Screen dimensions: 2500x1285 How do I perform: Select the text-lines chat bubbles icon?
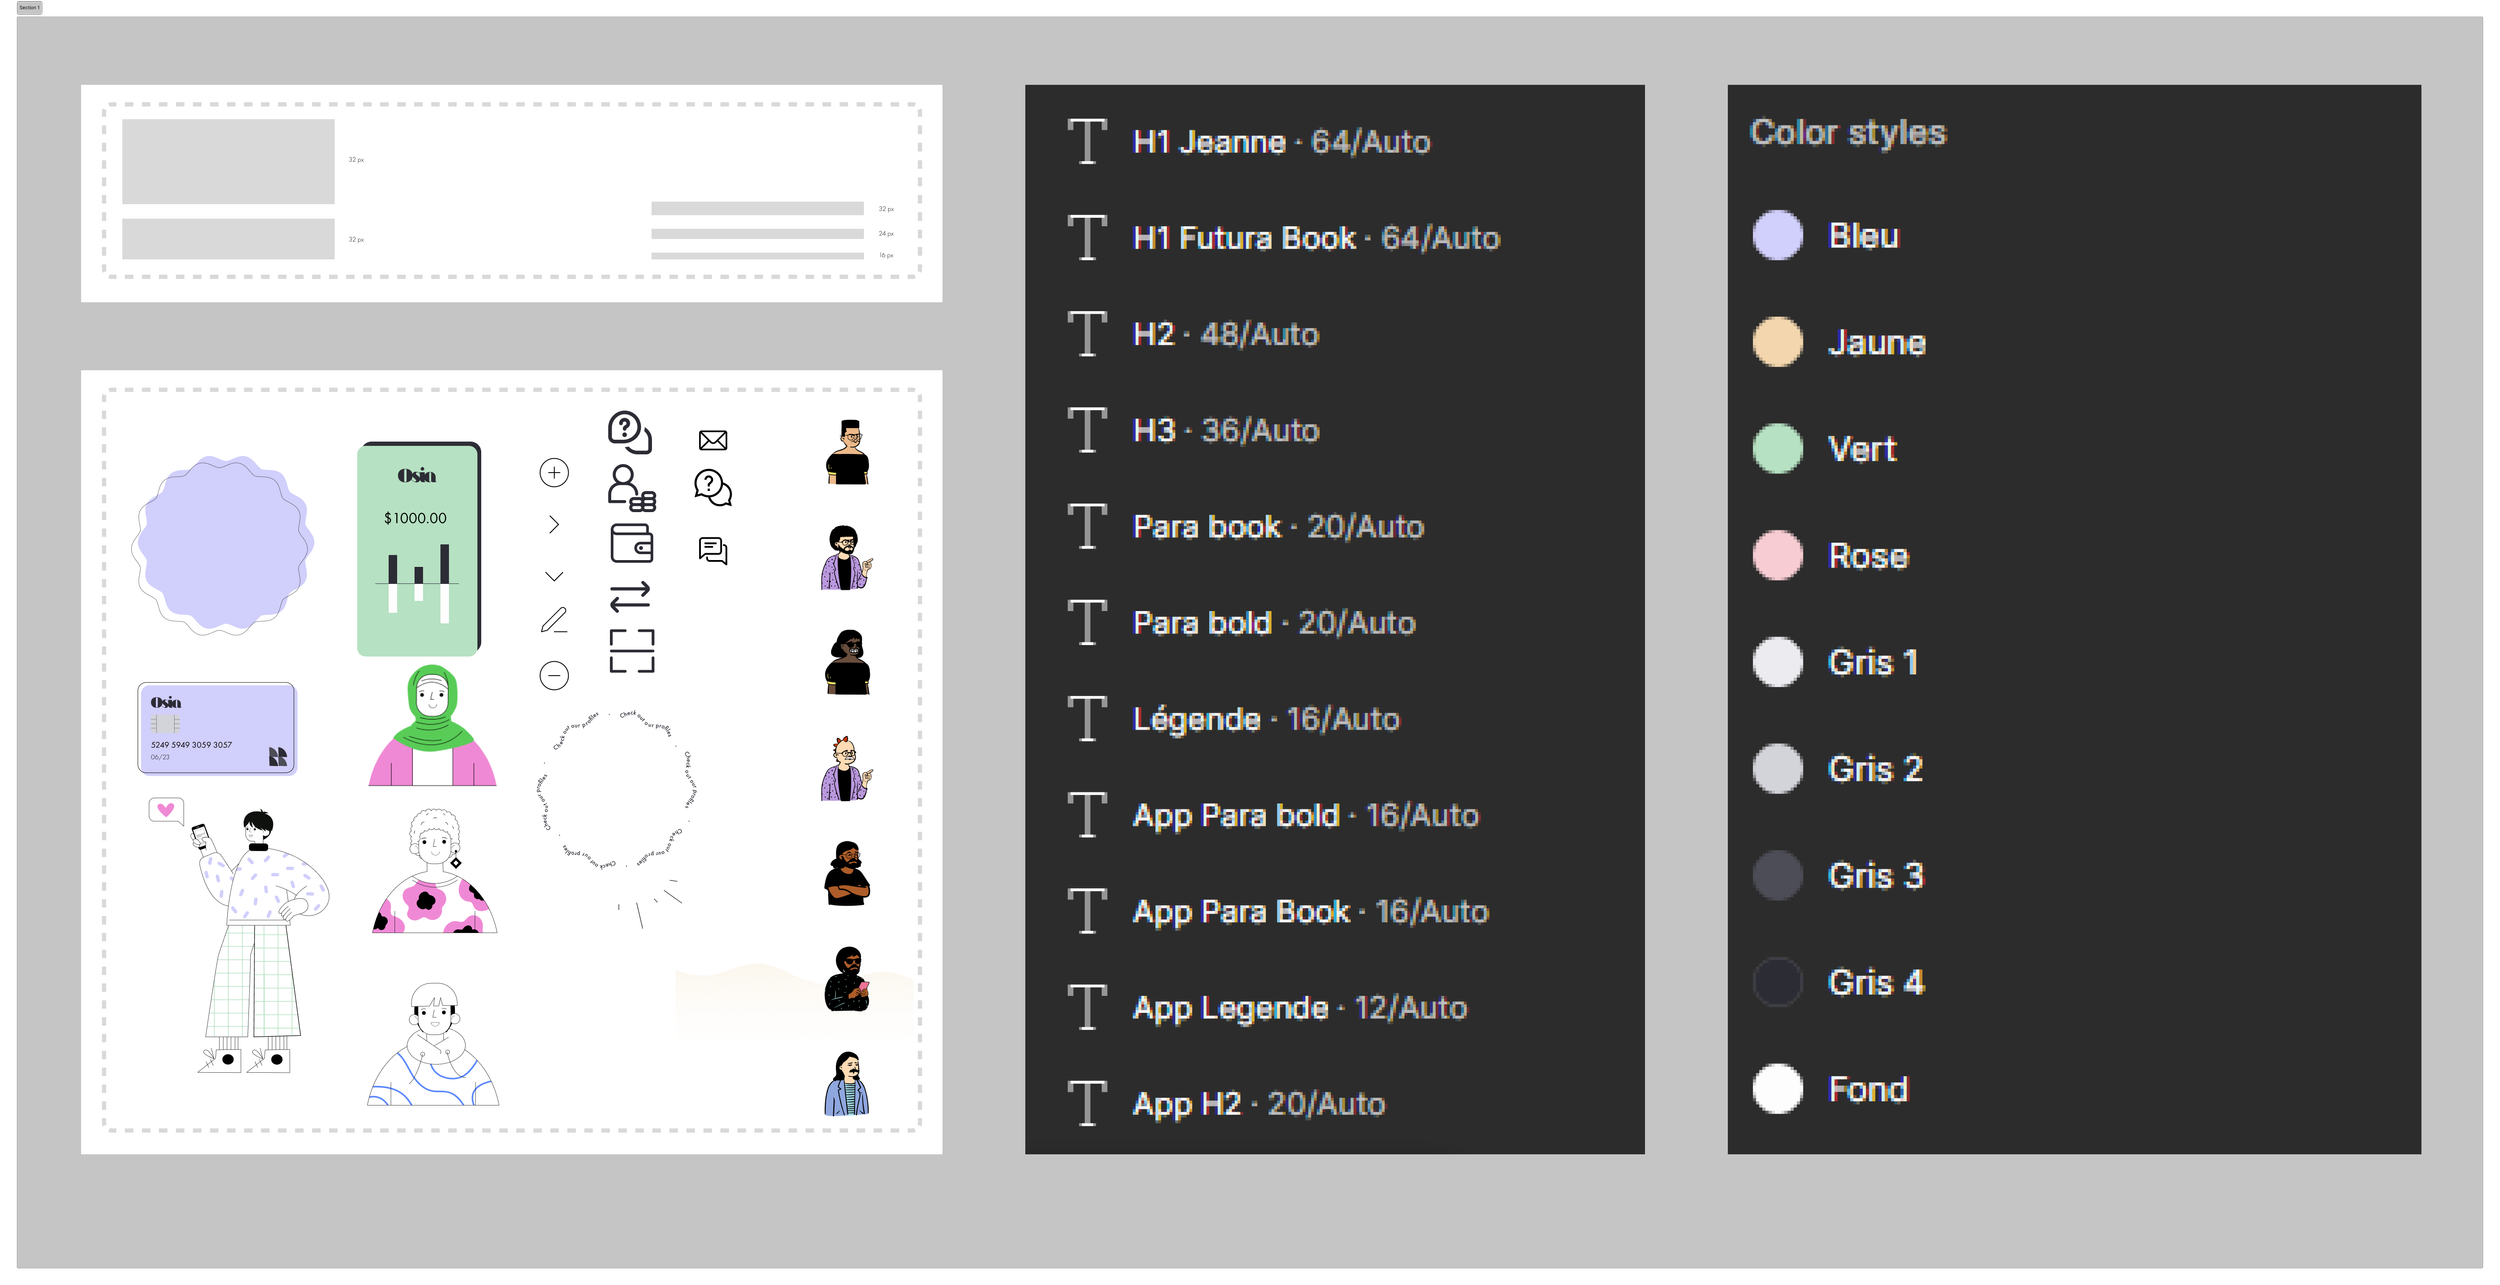pyautogui.click(x=712, y=550)
